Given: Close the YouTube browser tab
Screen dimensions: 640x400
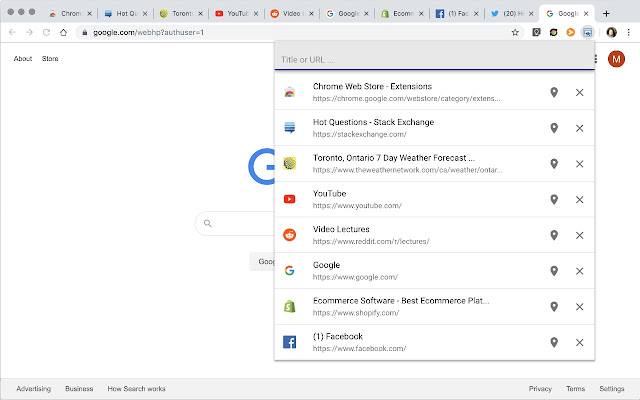Looking at the screenshot, I should [x=256, y=13].
